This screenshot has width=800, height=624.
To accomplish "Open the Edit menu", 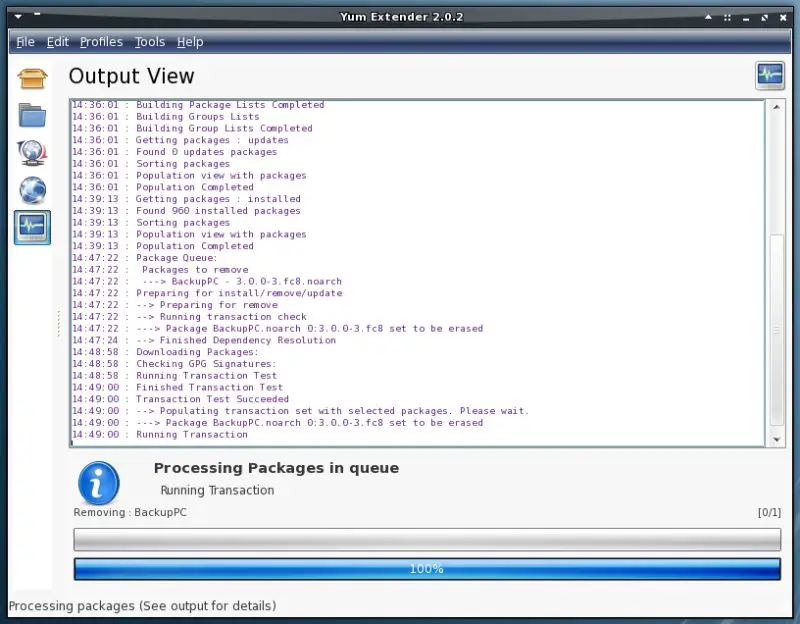I will click(58, 42).
